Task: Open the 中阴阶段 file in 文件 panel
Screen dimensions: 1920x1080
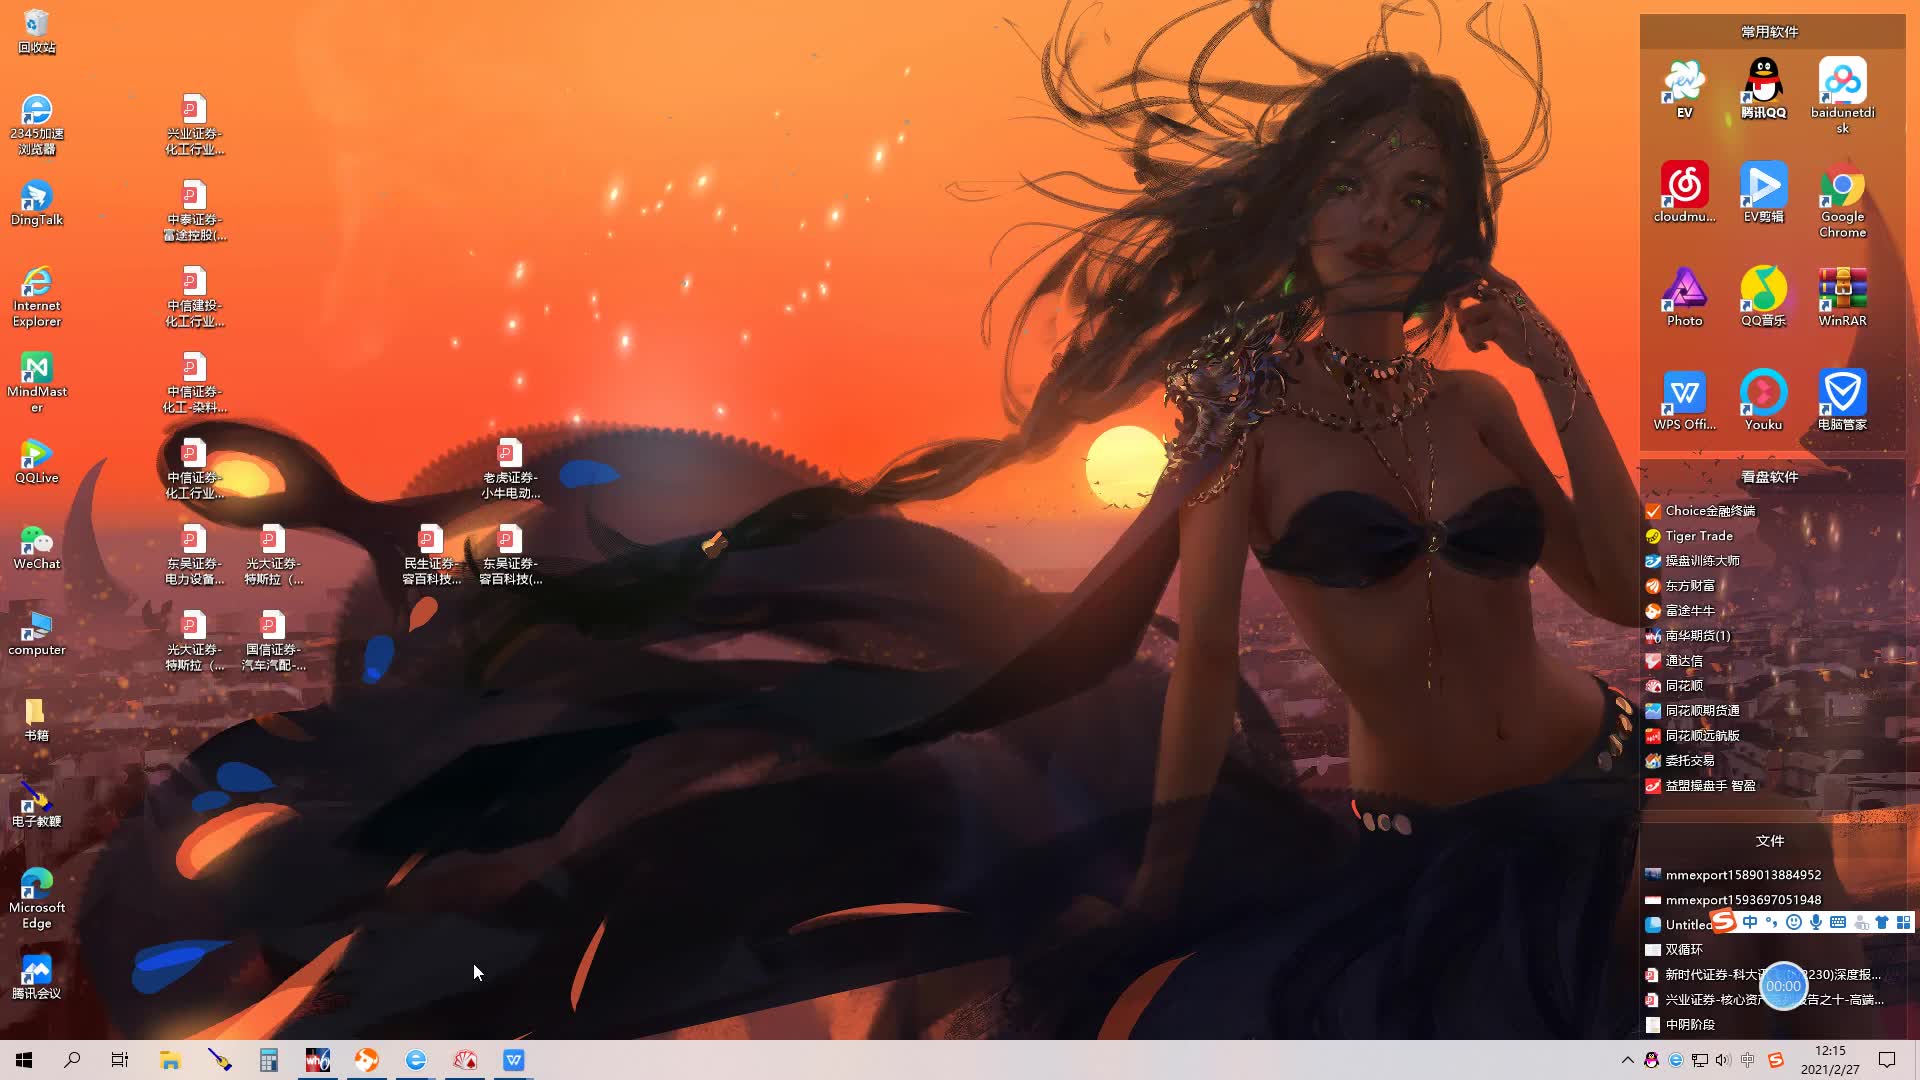Action: (x=1680, y=1024)
